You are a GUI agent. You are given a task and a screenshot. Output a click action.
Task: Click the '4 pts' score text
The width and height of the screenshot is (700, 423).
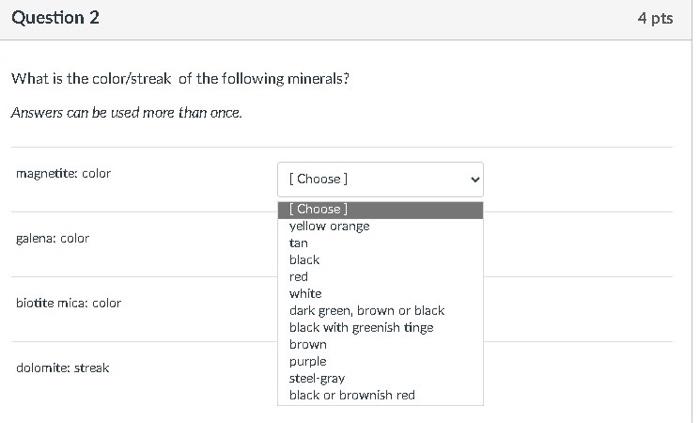click(655, 18)
